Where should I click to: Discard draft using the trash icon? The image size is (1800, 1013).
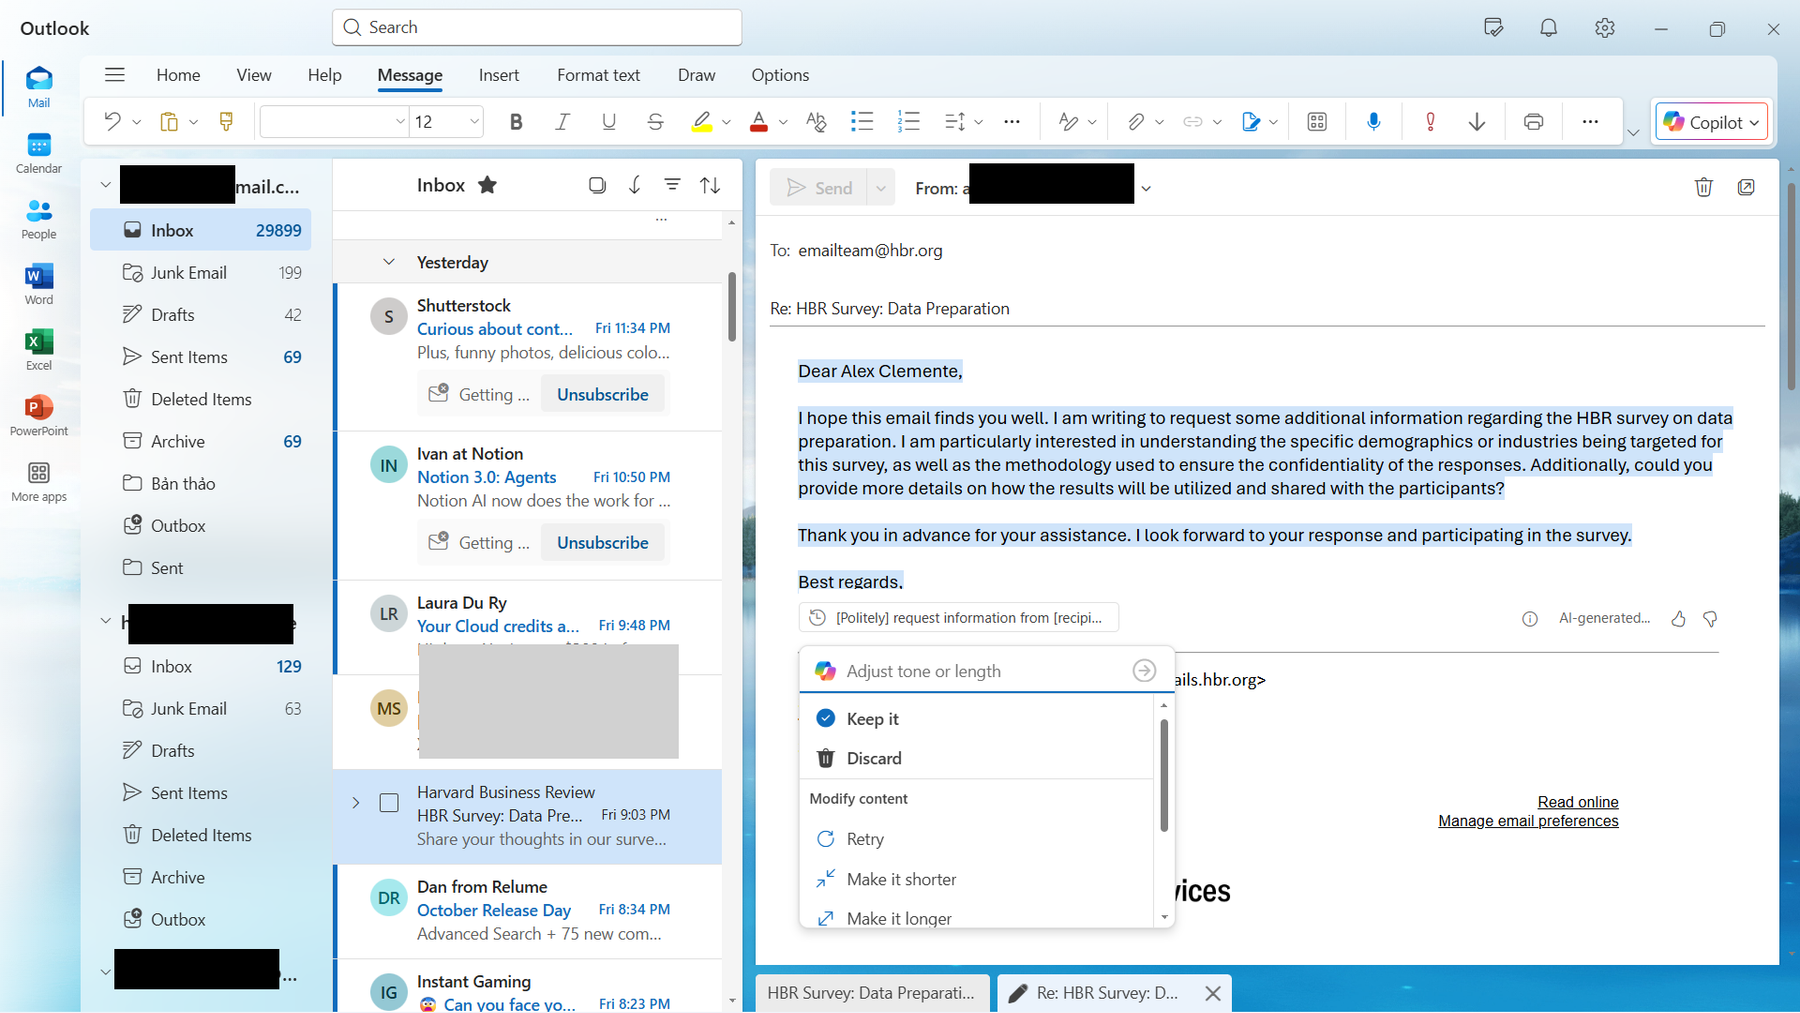[1703, 187]
